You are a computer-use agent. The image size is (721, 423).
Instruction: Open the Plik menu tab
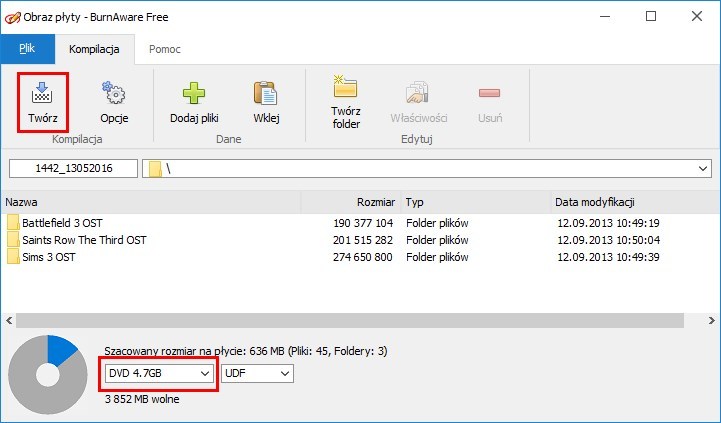pyautogui.click(x=28, y=49)
